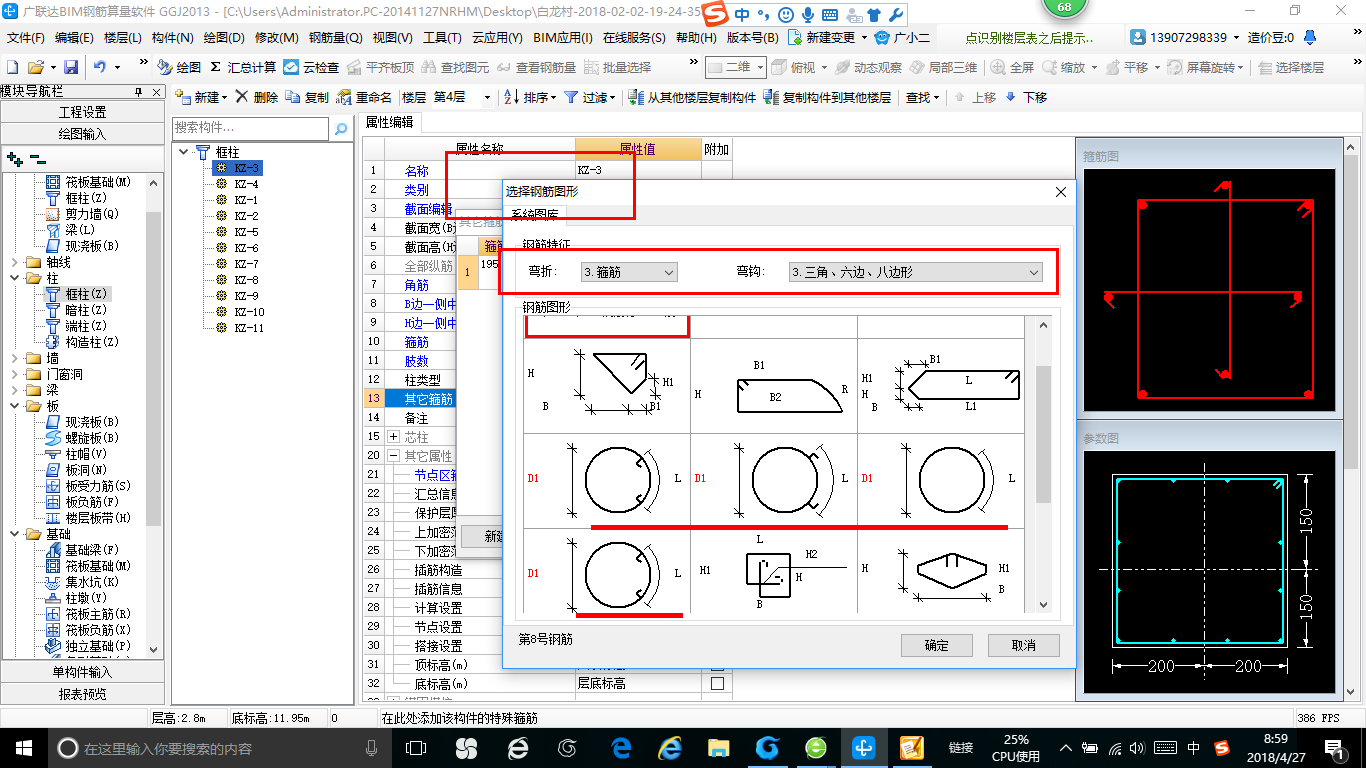The height and width of the screenshot is (768, 1366).
Task: Select 暗柱(Z) under 柱 folder
Action: pyautogui.click(x=82, y=310)
